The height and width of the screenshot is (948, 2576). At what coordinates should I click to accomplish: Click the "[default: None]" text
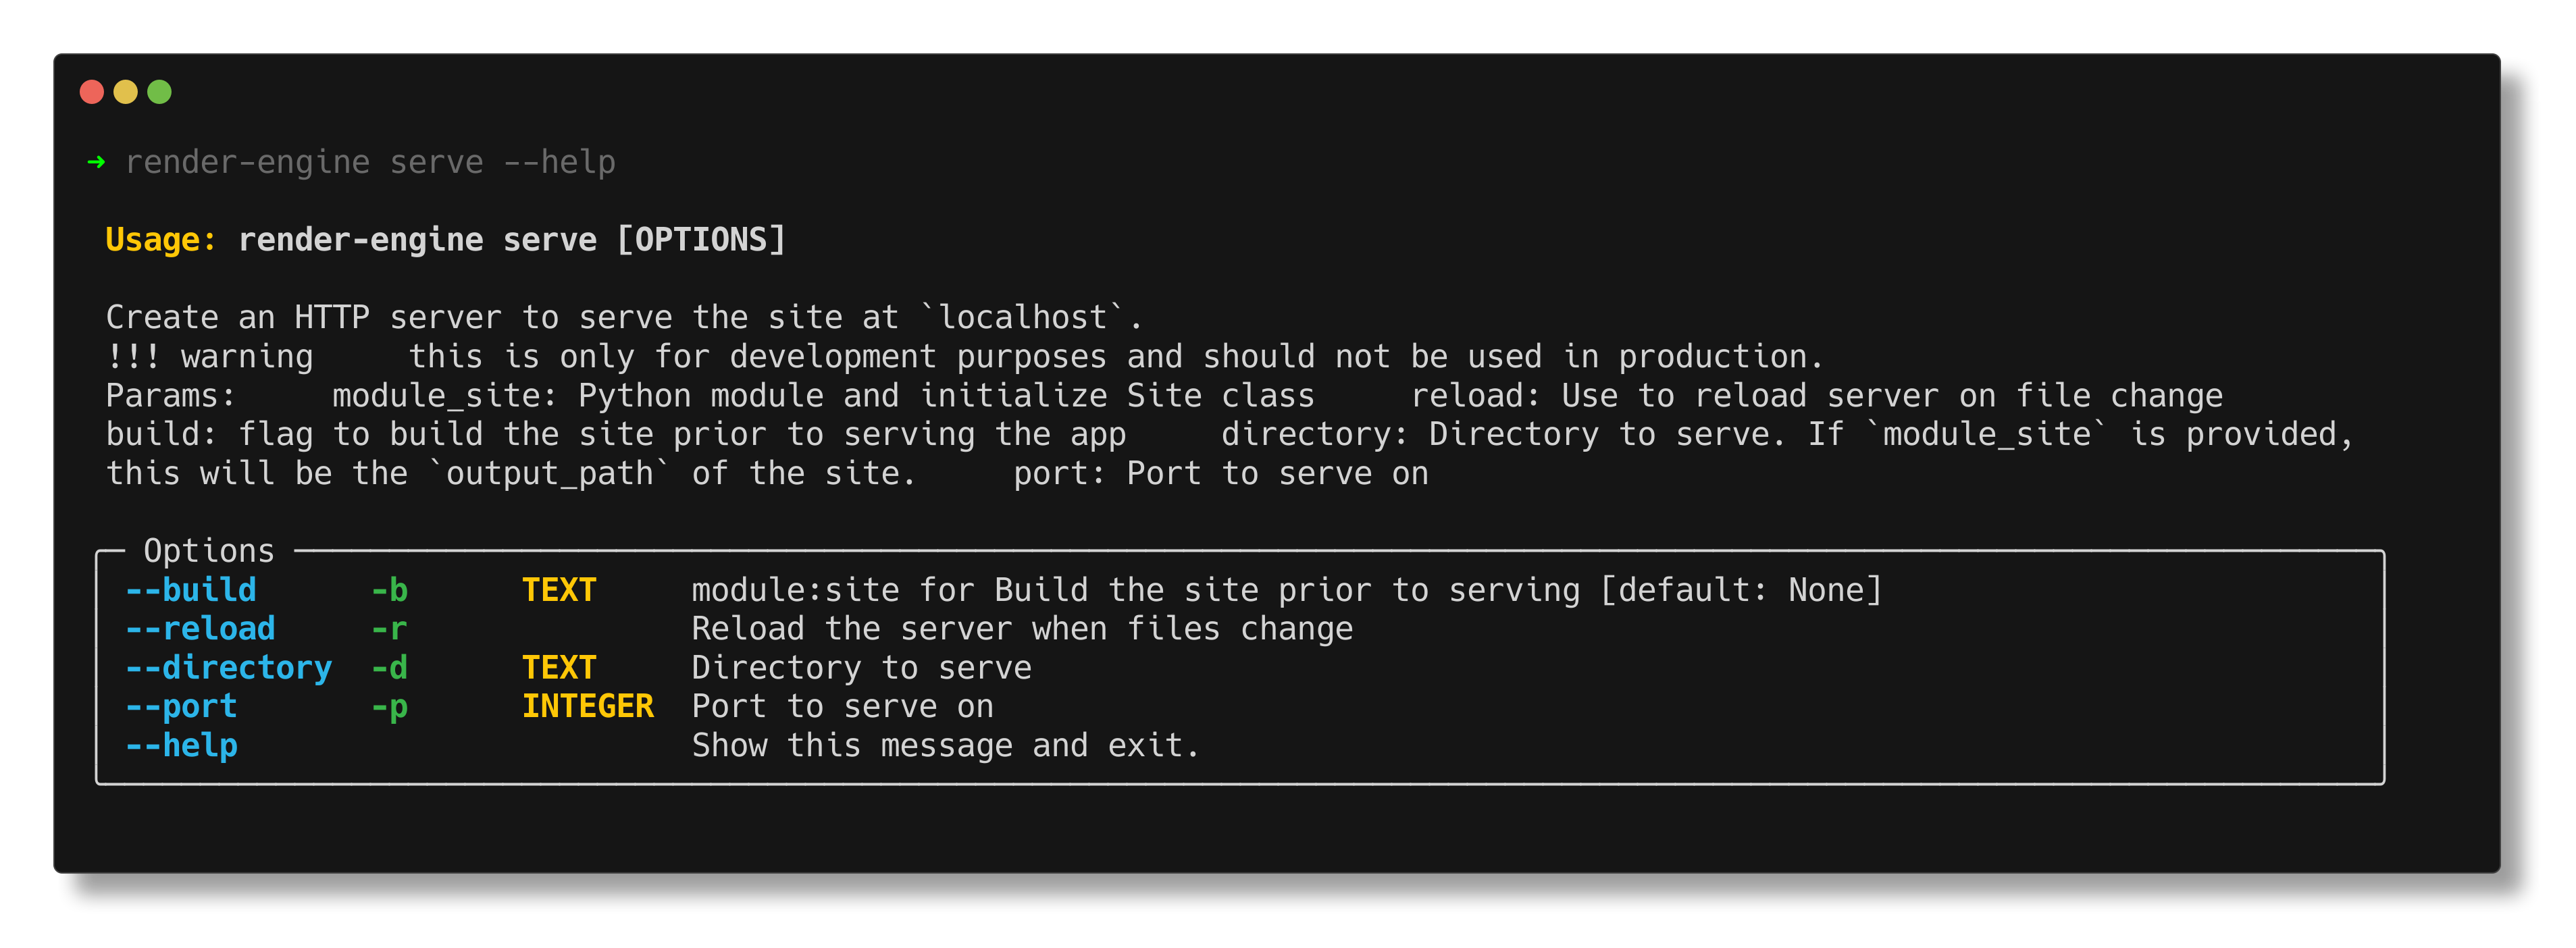click(1741, 590)
